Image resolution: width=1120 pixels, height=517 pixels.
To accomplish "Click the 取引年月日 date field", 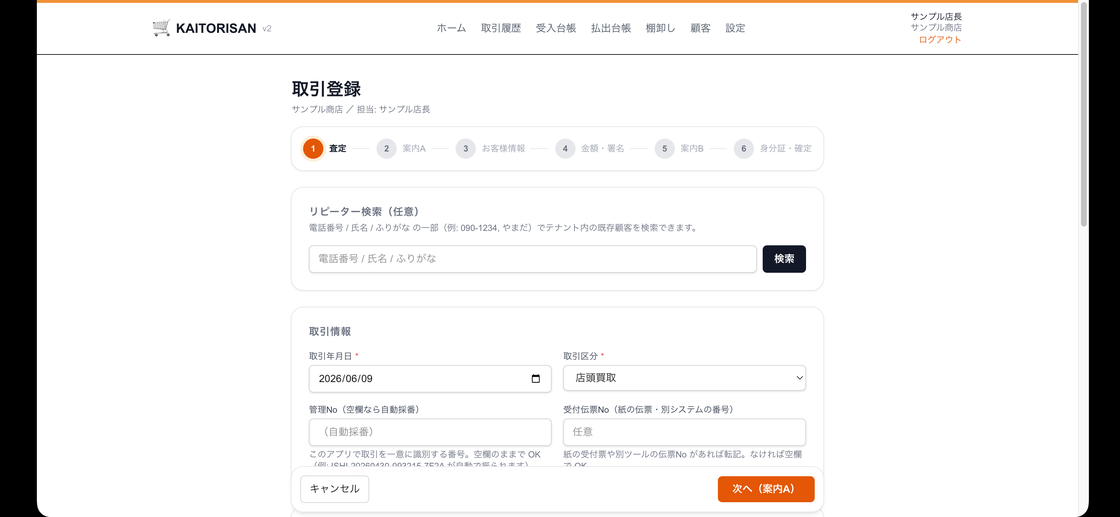I will pyautogui.click(x=430, y=378).
